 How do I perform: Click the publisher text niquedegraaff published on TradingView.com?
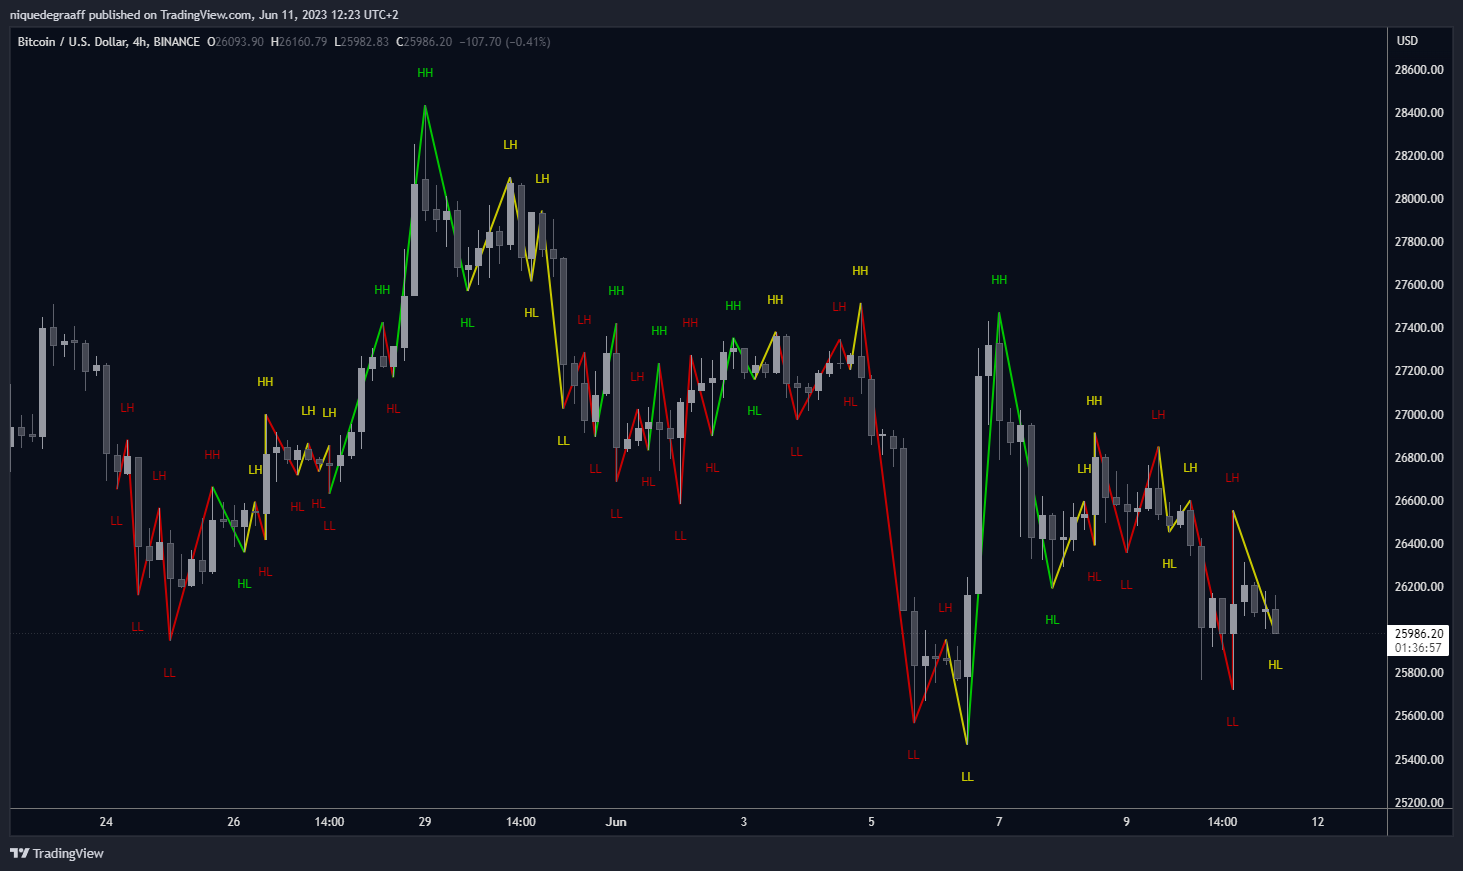click(x=130, y=15)
